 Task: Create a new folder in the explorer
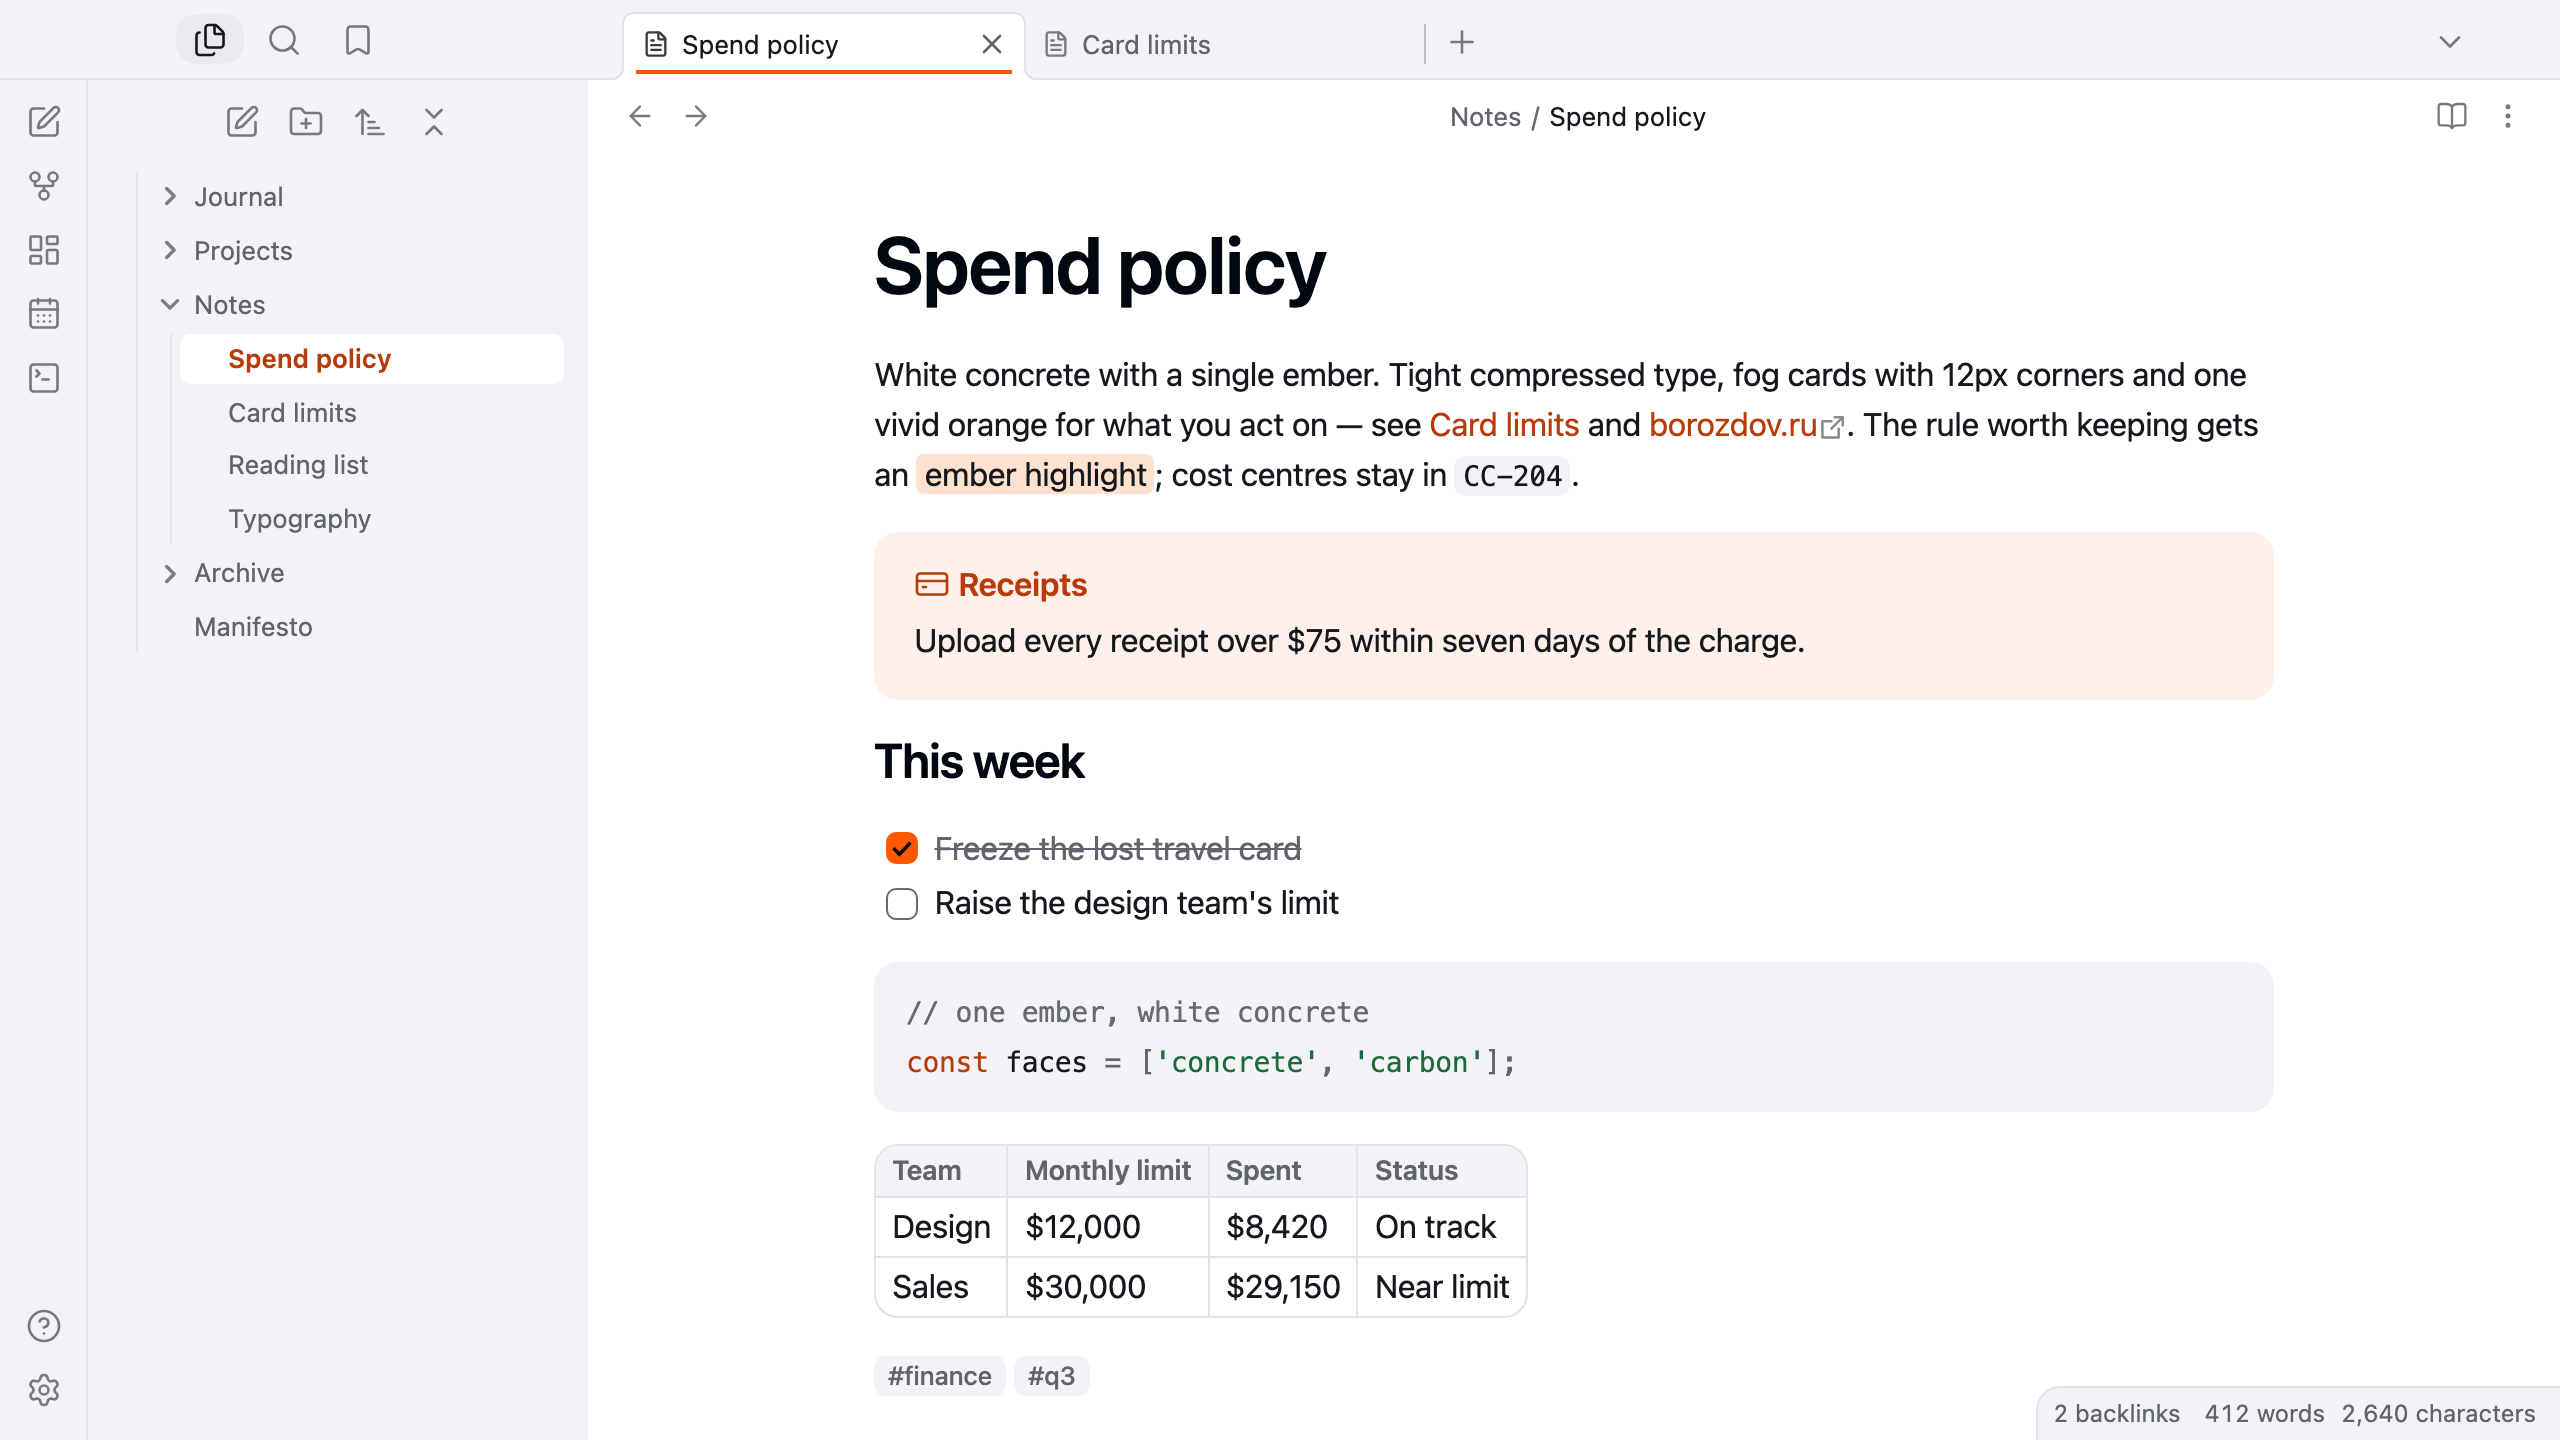coord(306,122)
